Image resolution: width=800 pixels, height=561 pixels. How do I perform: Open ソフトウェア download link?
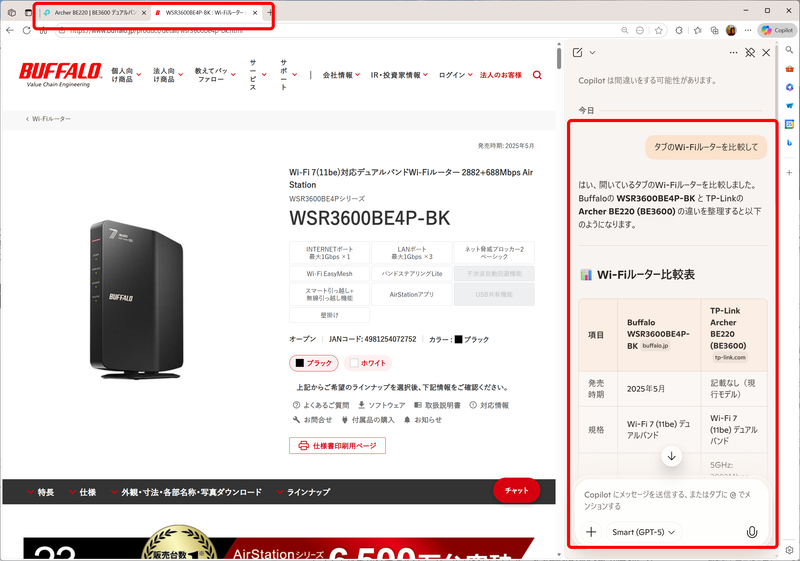[381, 405]
